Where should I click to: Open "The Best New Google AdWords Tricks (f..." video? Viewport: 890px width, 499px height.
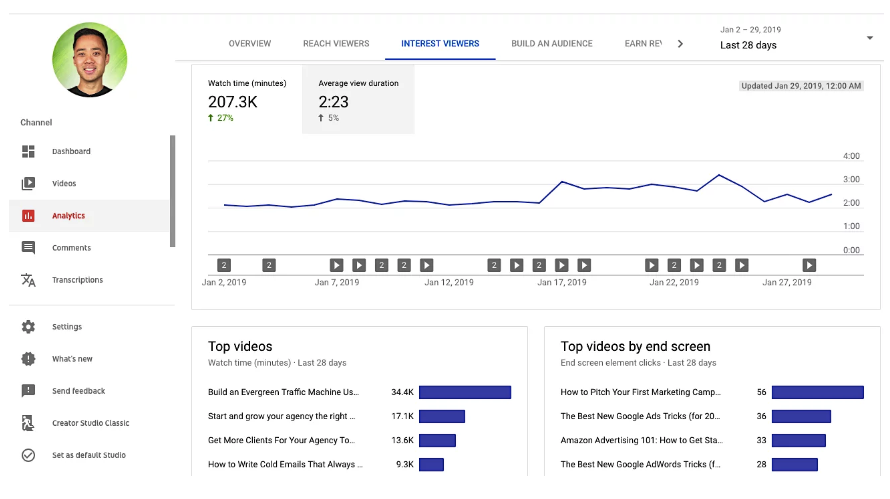click(x=640, y=464)
